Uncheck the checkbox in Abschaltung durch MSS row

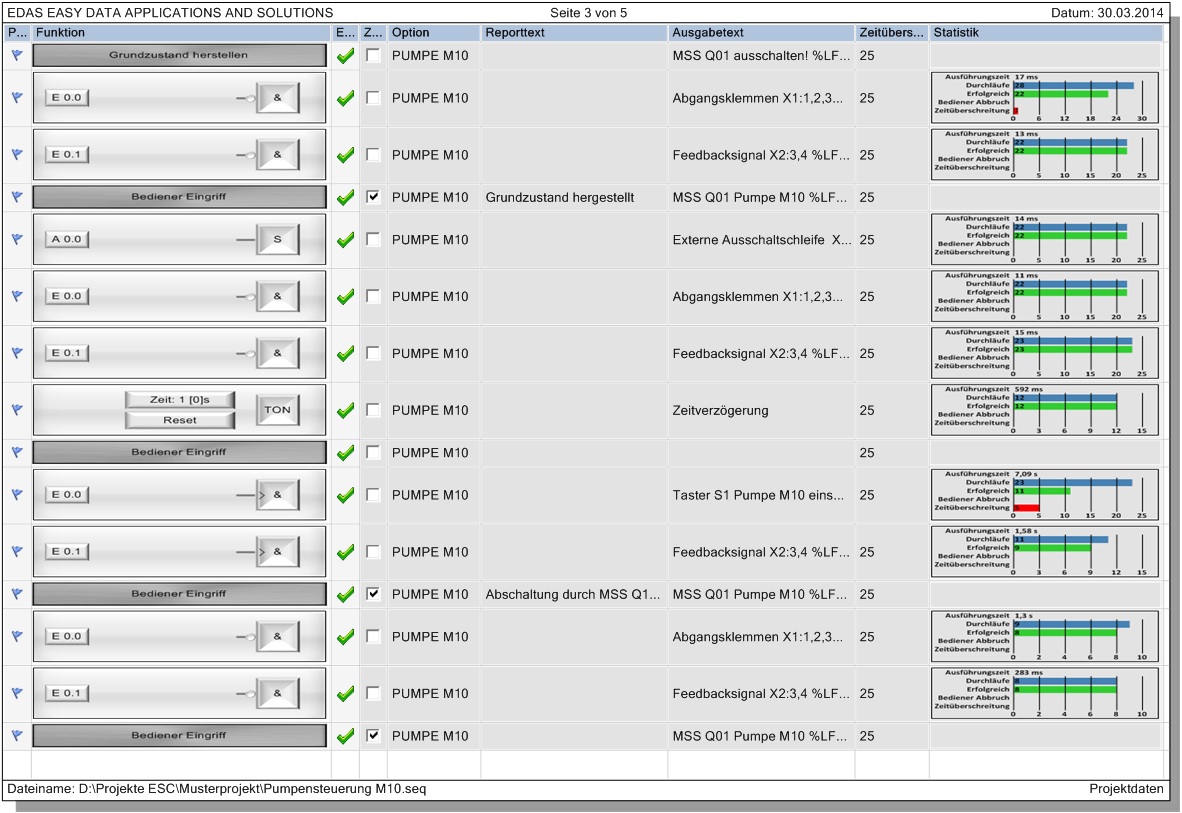[373, 594]
